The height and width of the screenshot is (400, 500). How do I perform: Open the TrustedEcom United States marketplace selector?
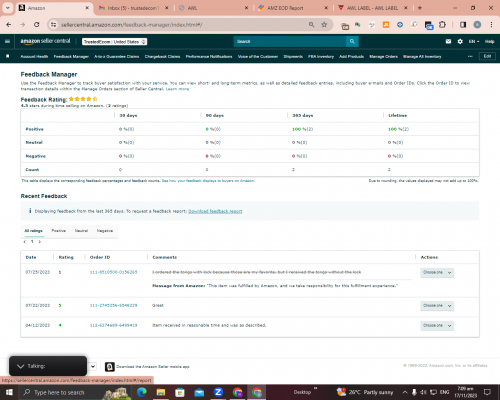pos(115,42)
